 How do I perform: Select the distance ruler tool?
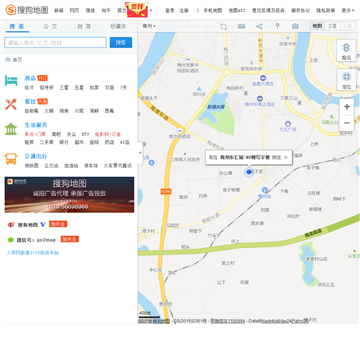click(242, 26)
